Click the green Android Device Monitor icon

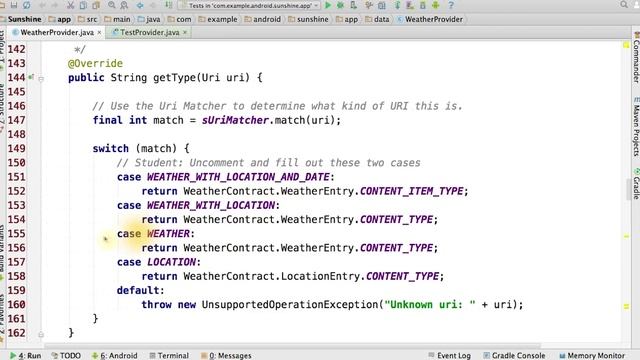436,5
